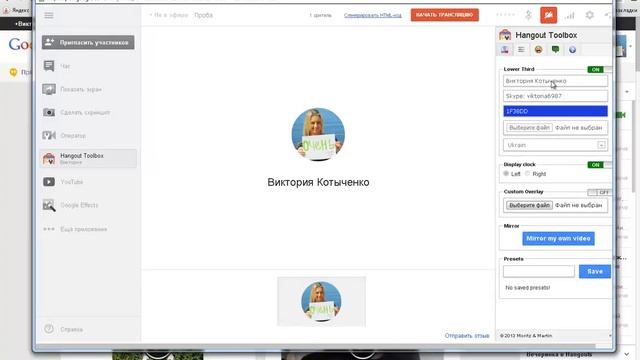Switch to Toolbox Lower Third tab
This screenshot has width=640, height=360.
click(x=505, y=50)
